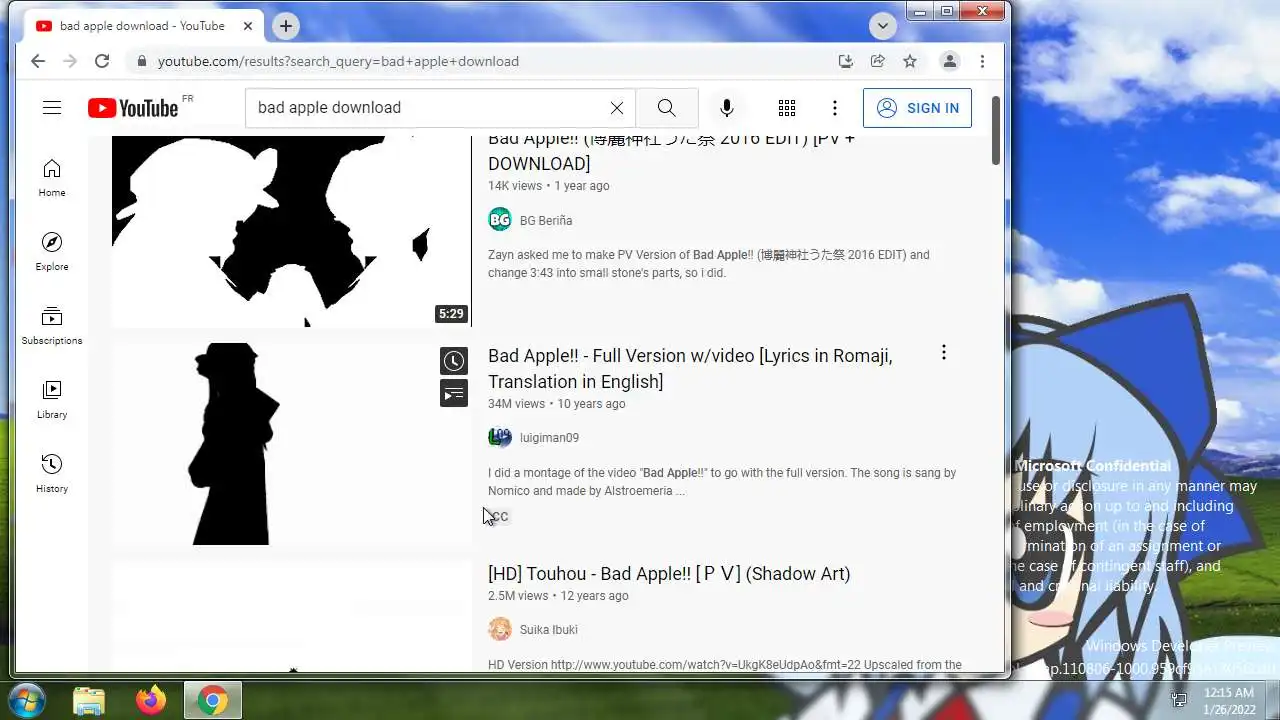Click '34M views • 10 years ago' text

pos(556,404)
